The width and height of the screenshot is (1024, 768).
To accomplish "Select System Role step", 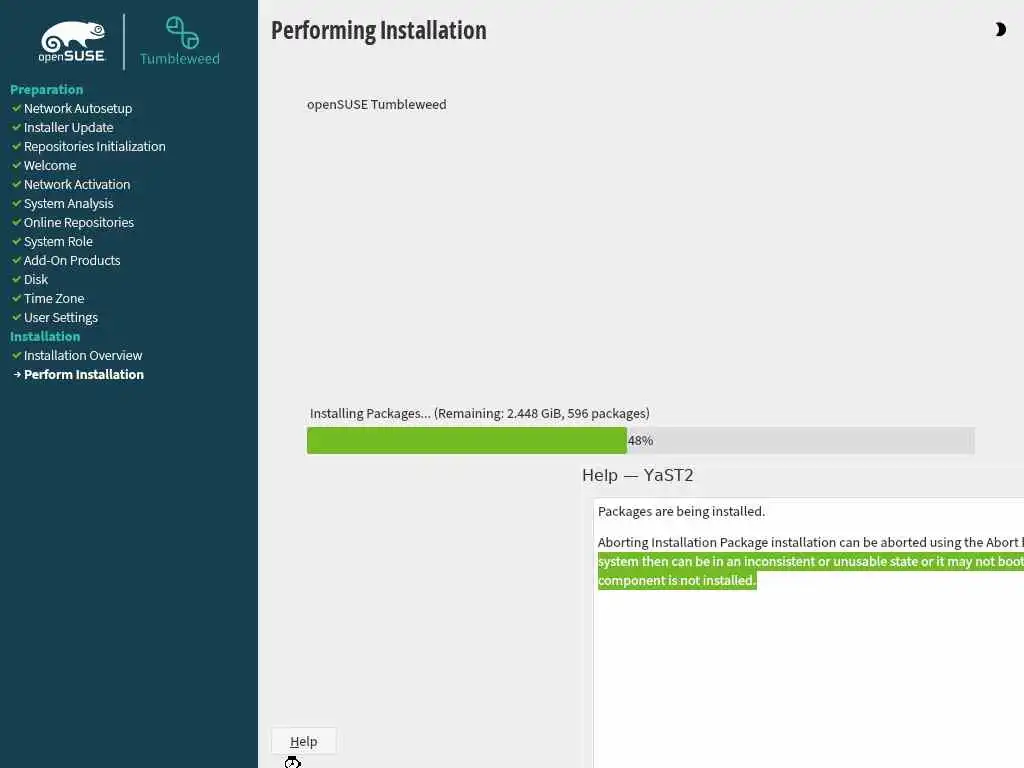I will (58, 241).
